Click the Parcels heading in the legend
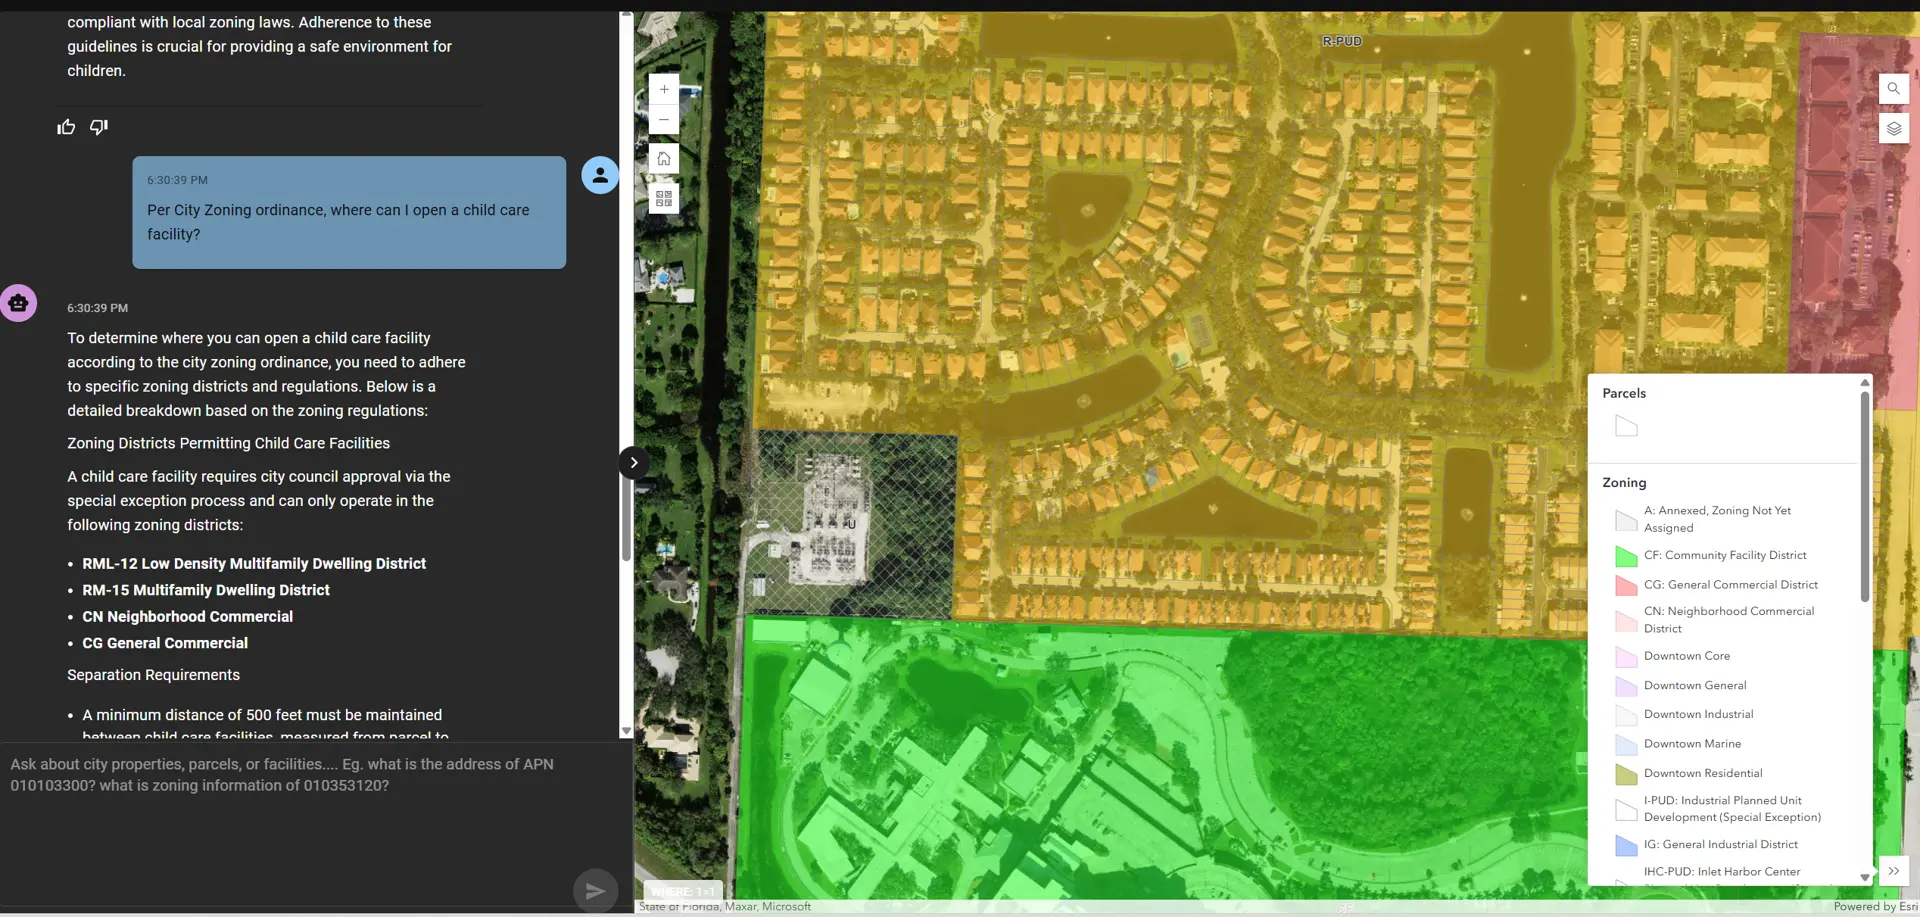 pos(1623,393)
